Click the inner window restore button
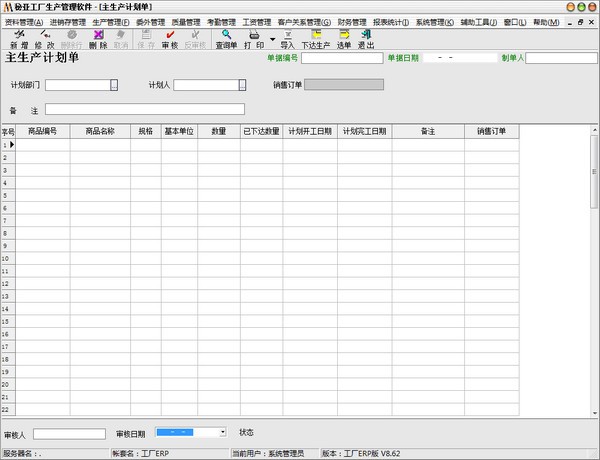The width and height of the screenshot is (600, 460). coord(580,22)
